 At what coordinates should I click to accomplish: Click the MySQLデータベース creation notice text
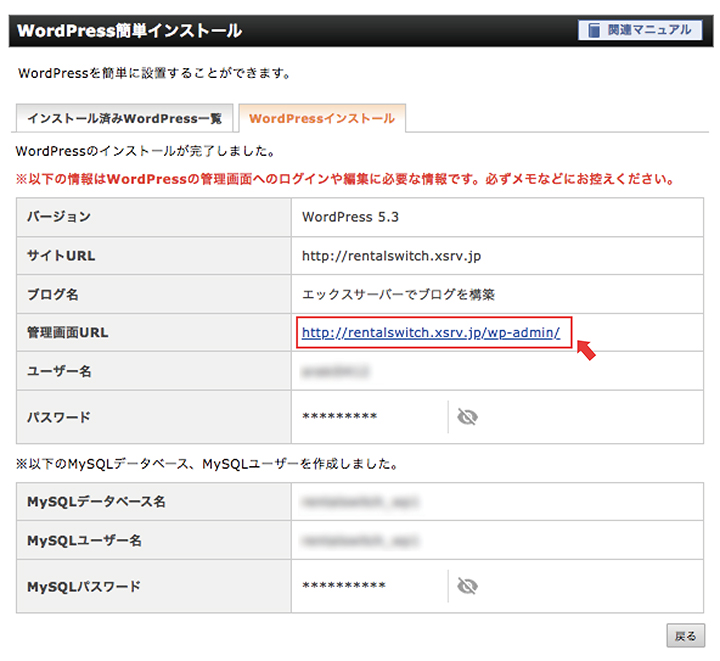[x=207, y=464]
